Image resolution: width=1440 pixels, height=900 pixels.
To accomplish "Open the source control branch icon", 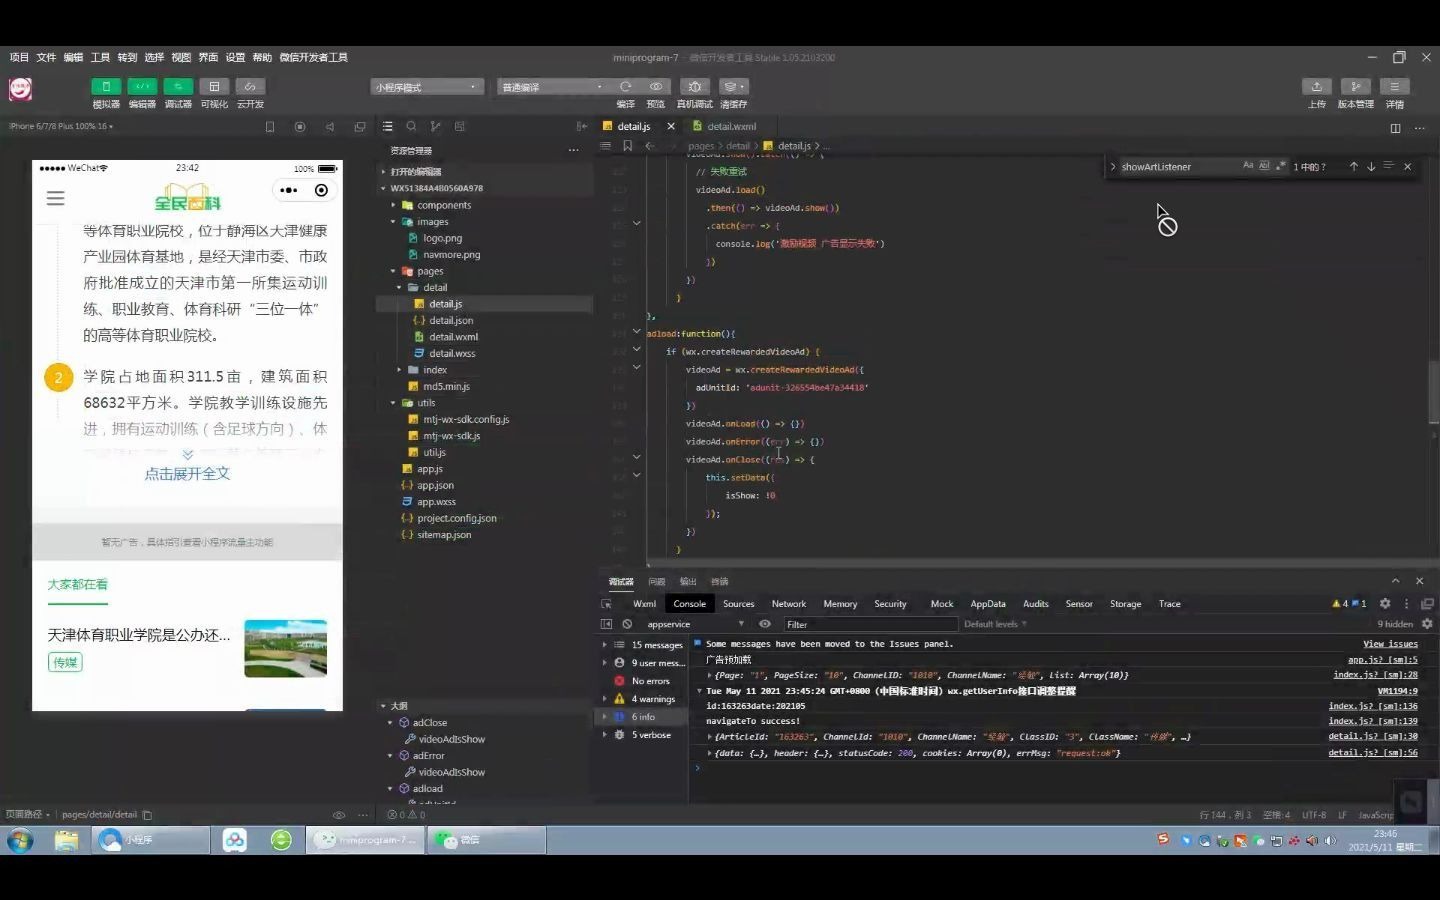I will 436,127.
